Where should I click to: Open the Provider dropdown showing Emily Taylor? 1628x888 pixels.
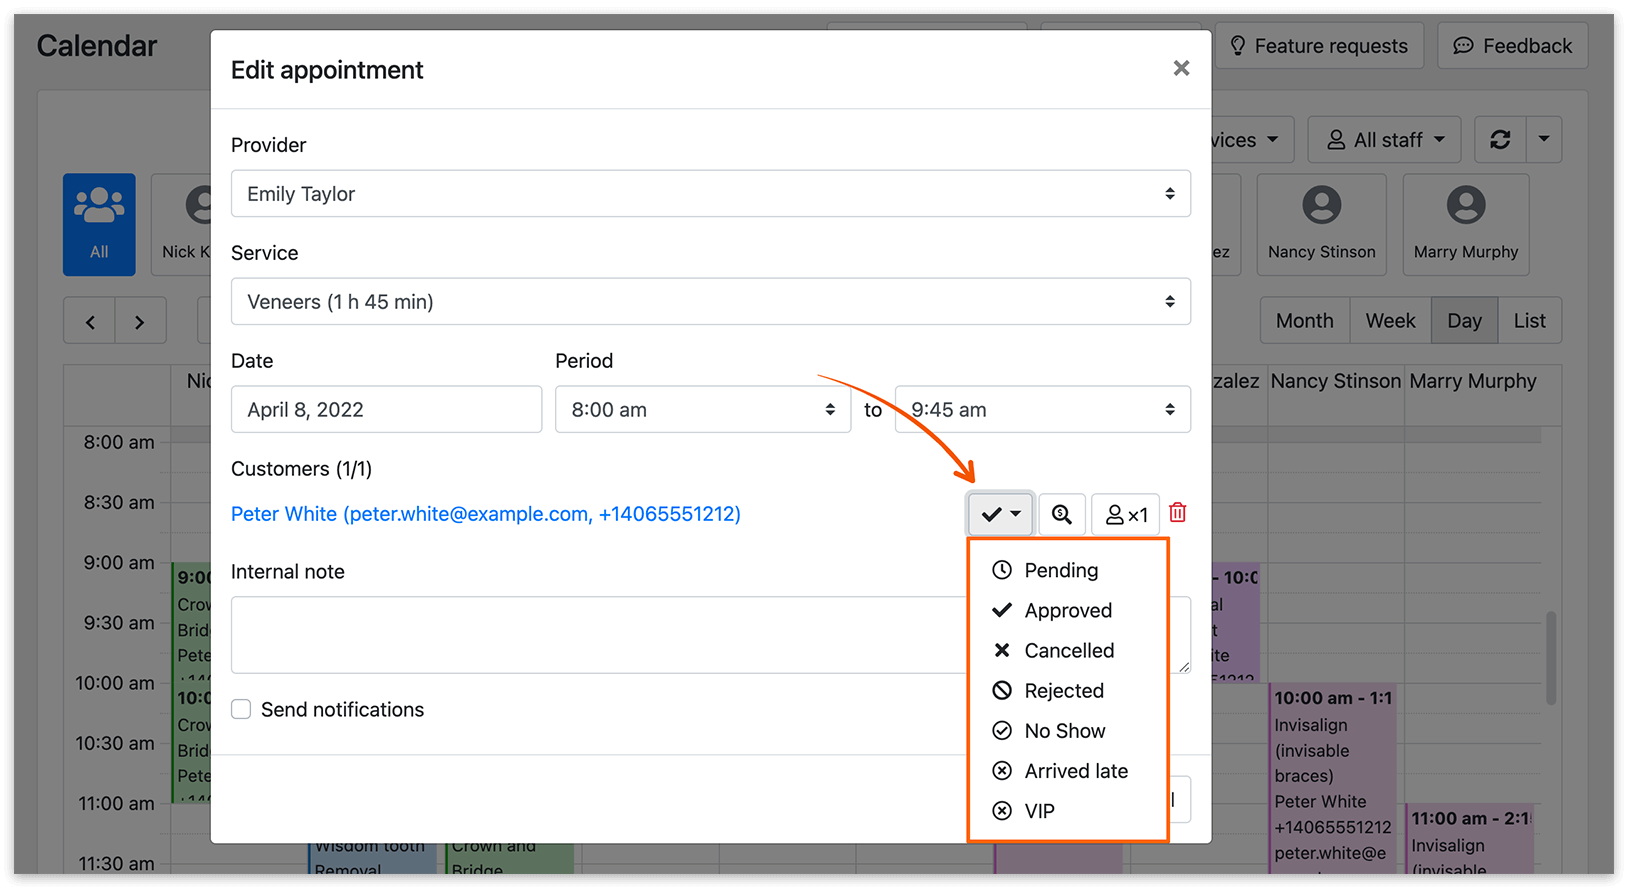[710, 193]
